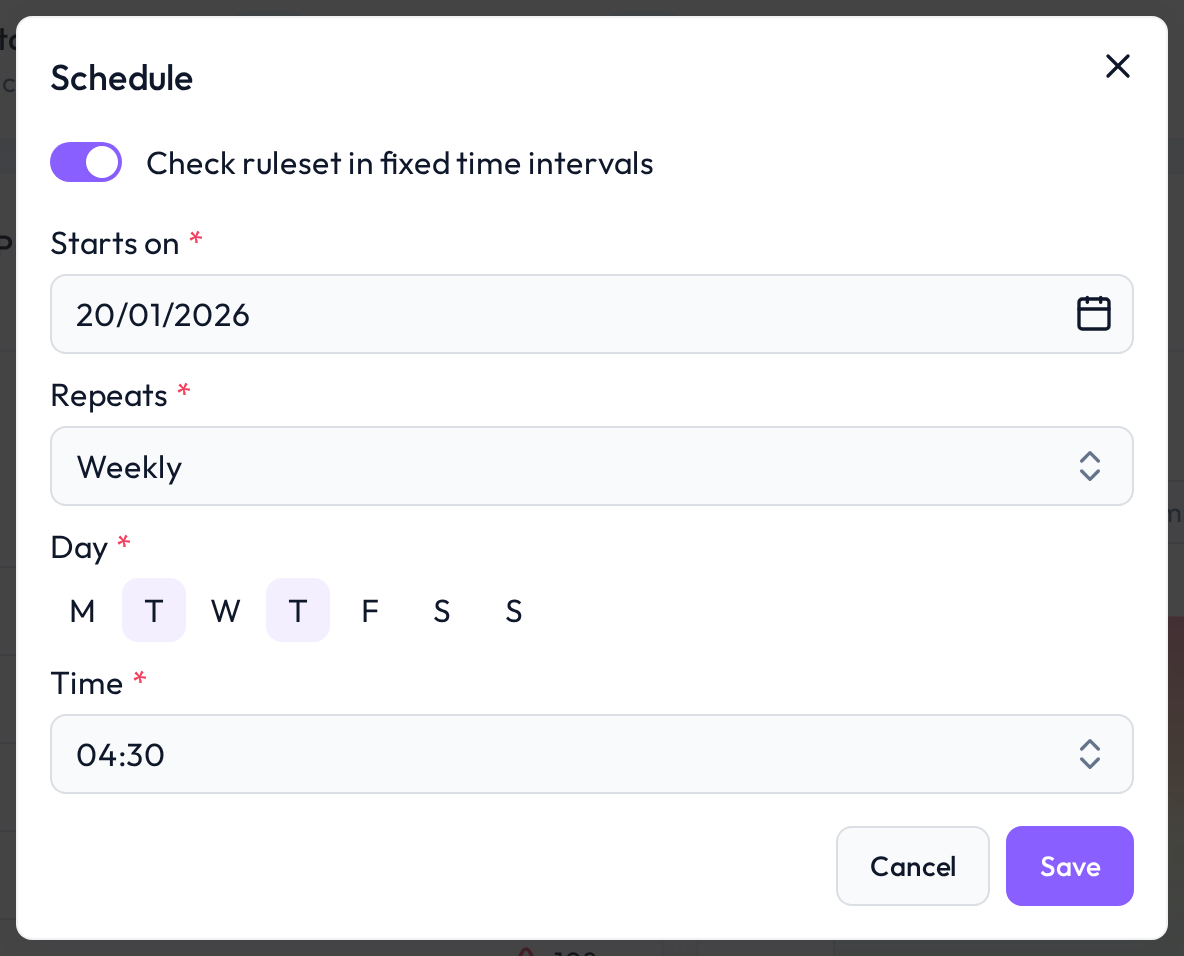Click the Time field chevron arrows
Image resolution: width=1184 pixels, height=956 pixels.
pos(1090,754)
